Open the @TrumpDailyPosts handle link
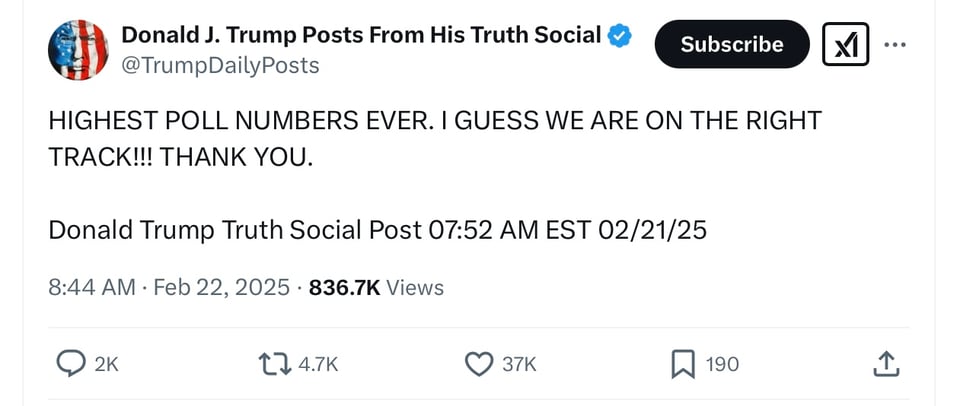 220,65
